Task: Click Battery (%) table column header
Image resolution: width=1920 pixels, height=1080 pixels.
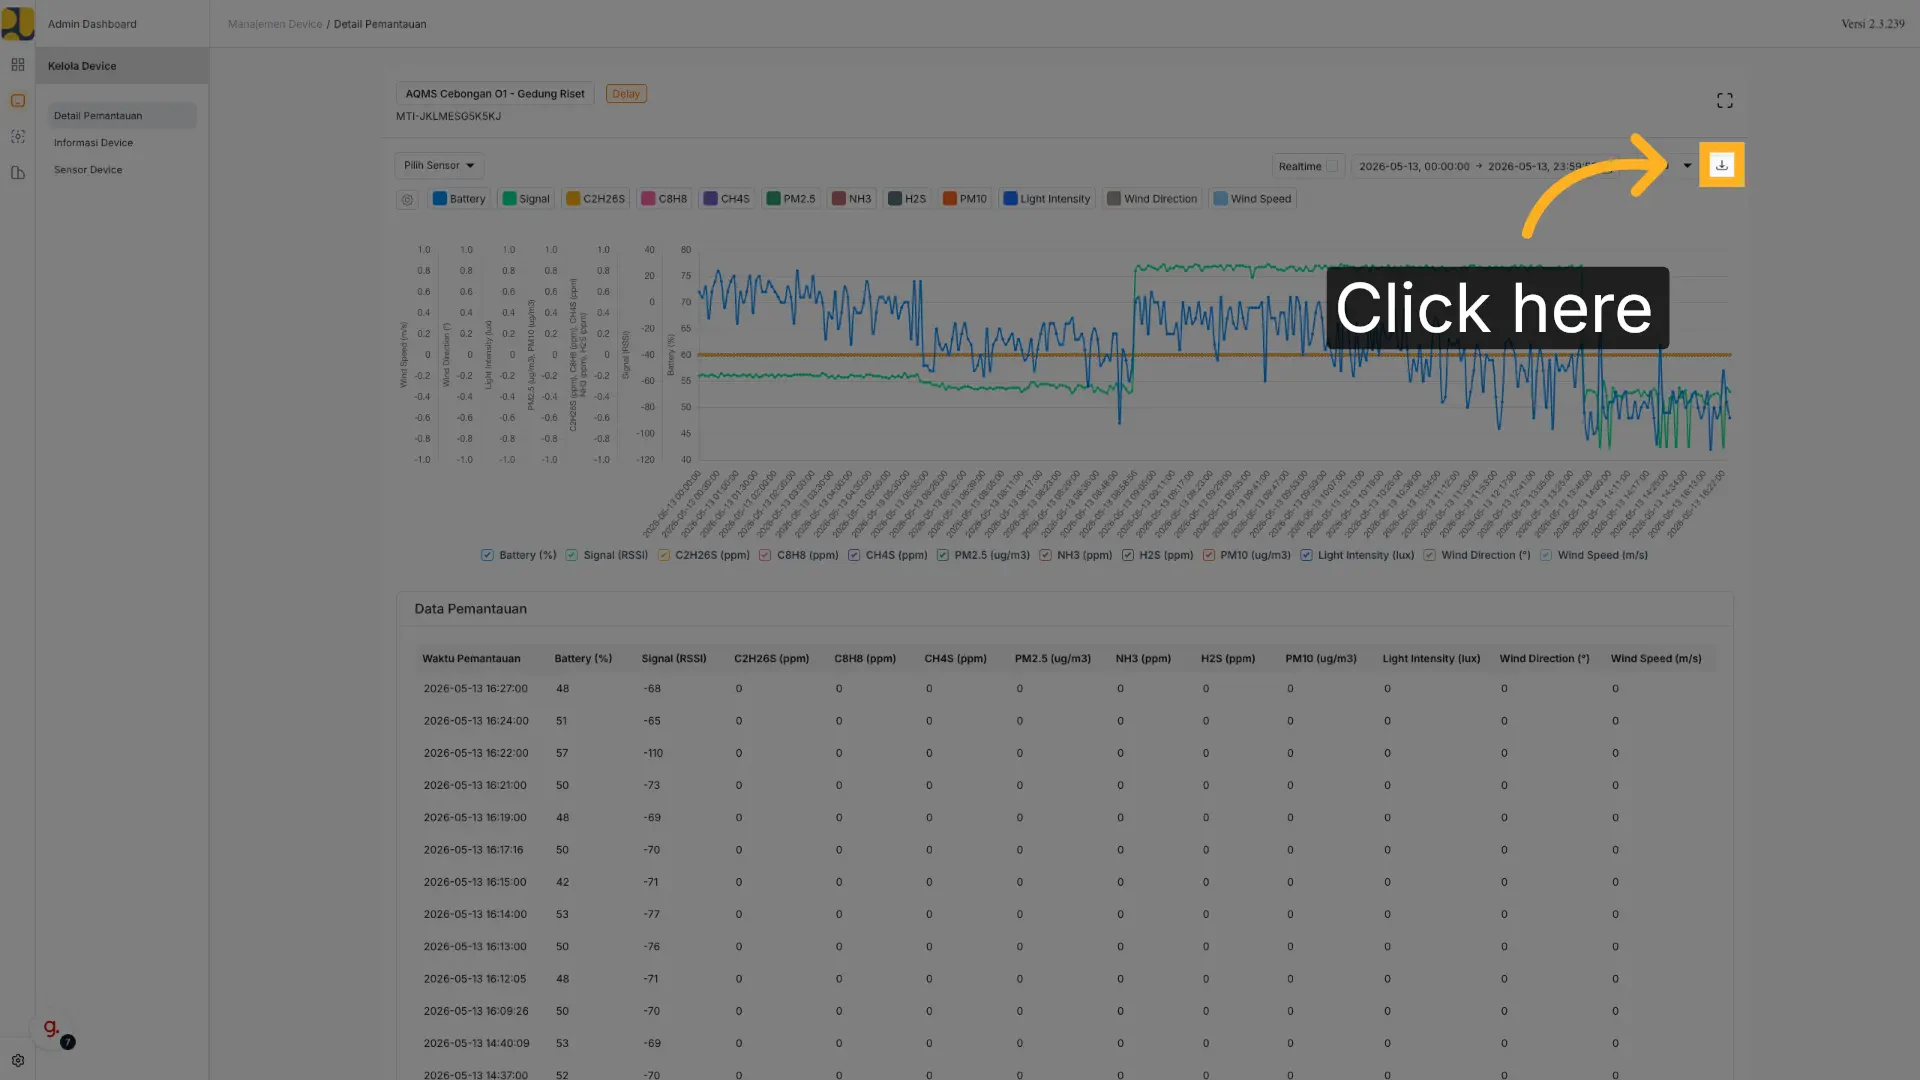Action: [583, 659]
